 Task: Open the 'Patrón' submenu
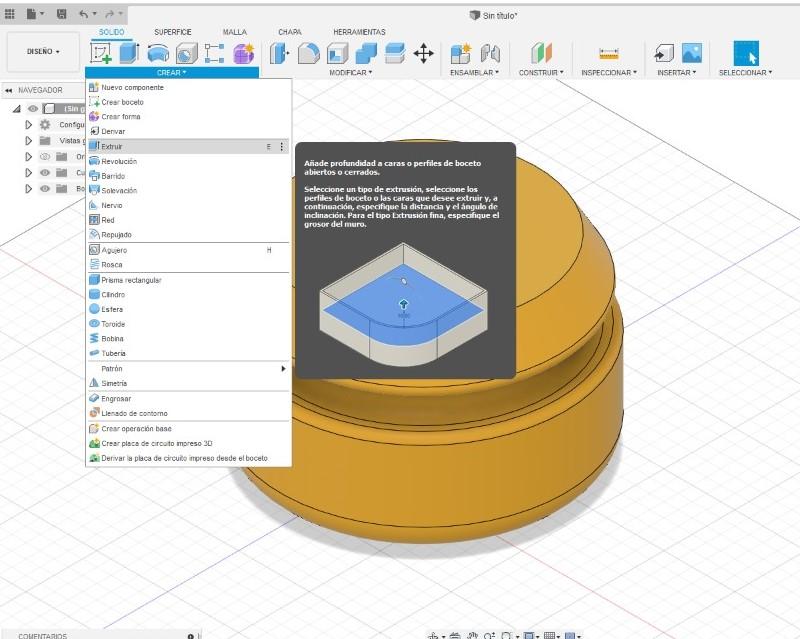(189, 368)
